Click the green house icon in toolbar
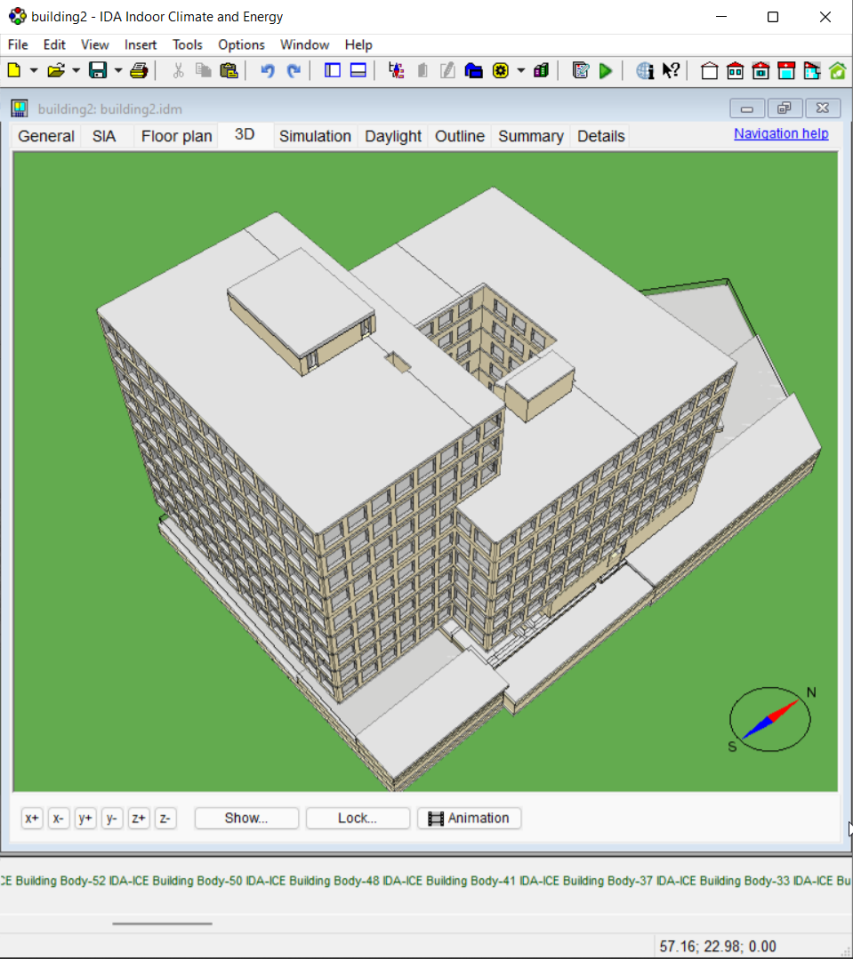 (837, 71)
